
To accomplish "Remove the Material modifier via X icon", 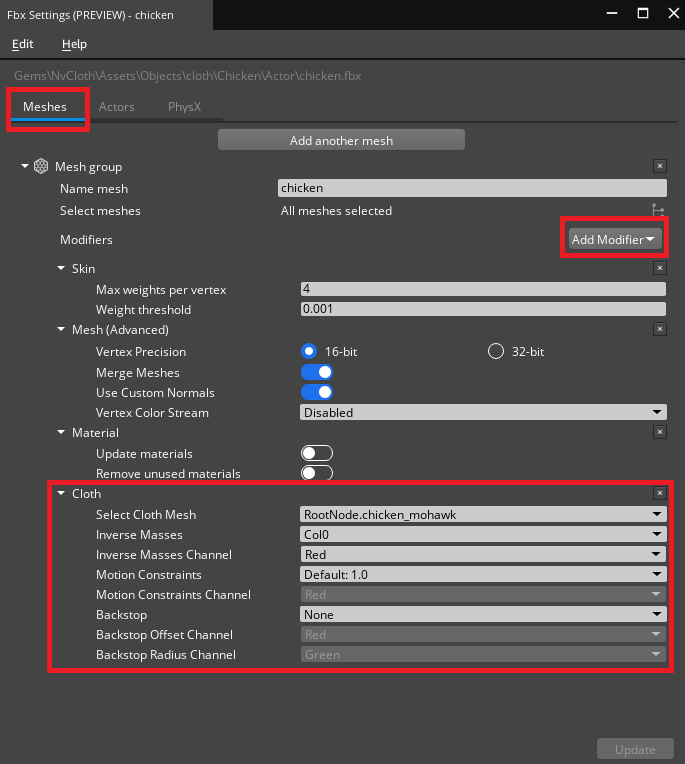I will [x=659, y=432].
